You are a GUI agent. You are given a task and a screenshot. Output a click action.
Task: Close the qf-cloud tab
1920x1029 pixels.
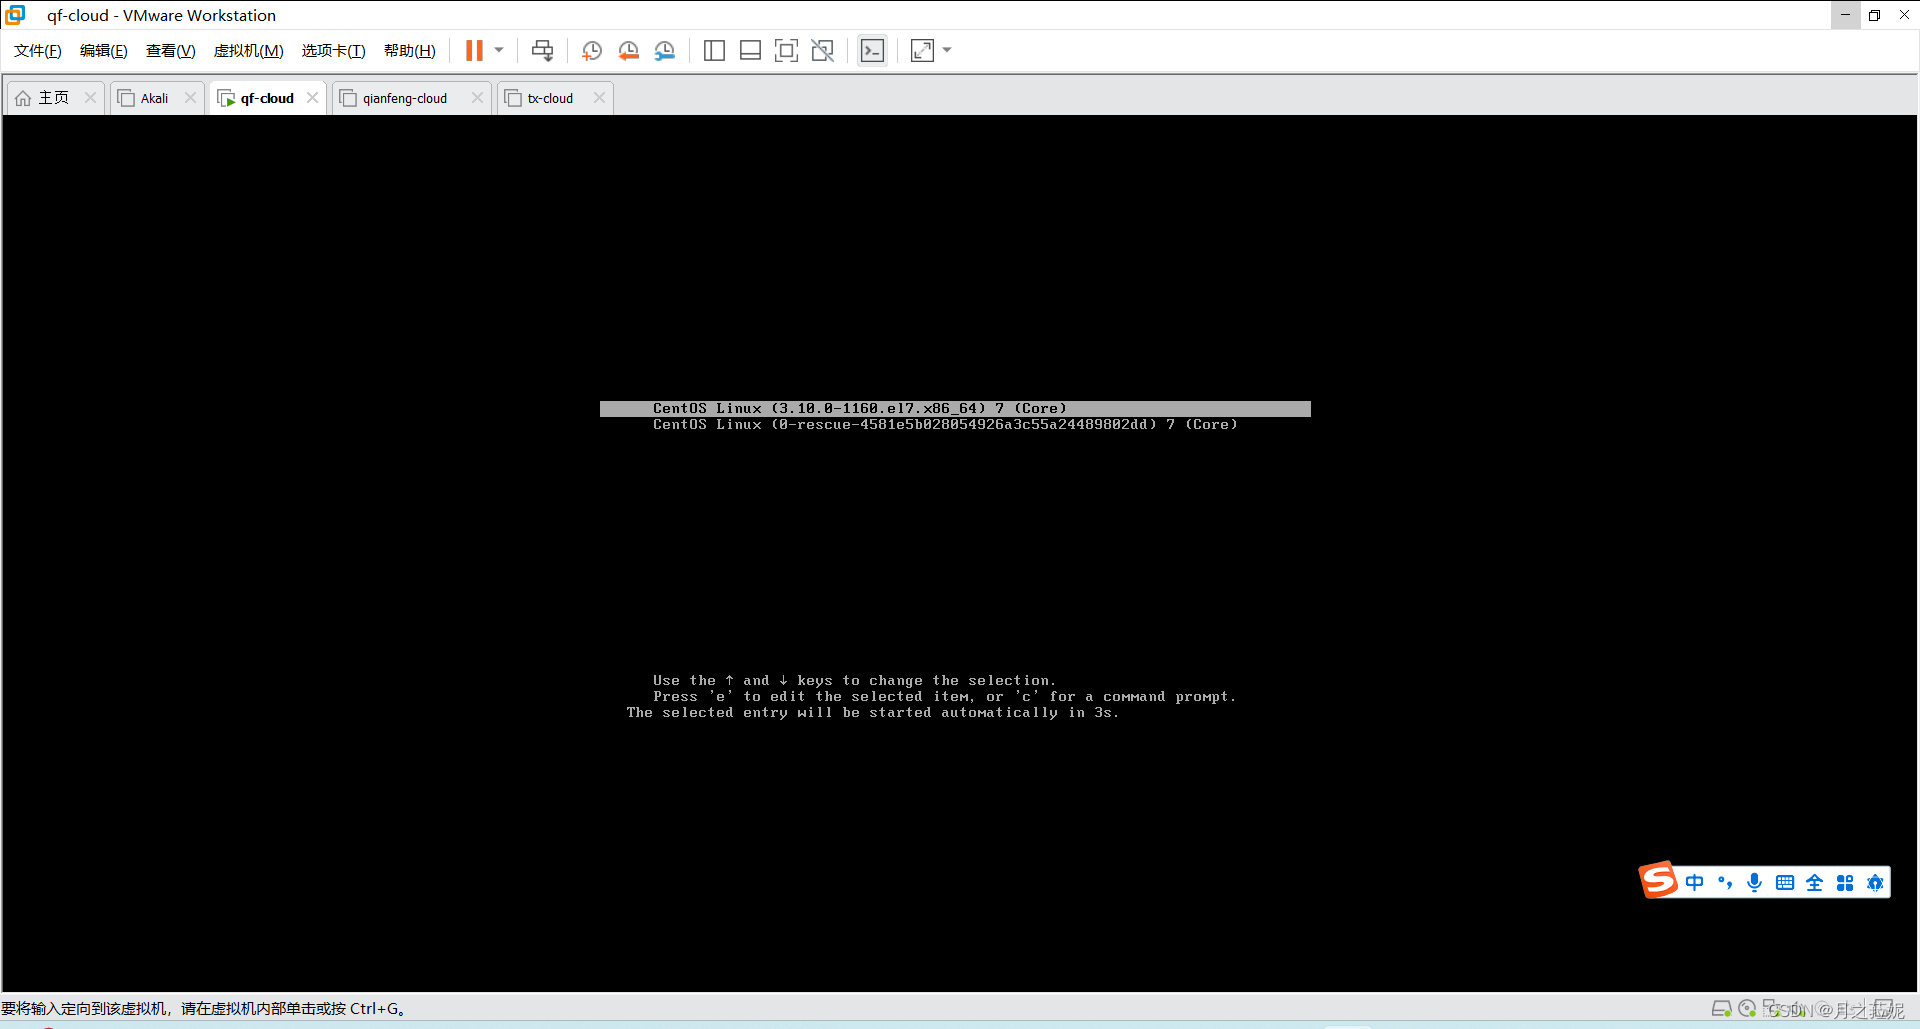[312, 98]
